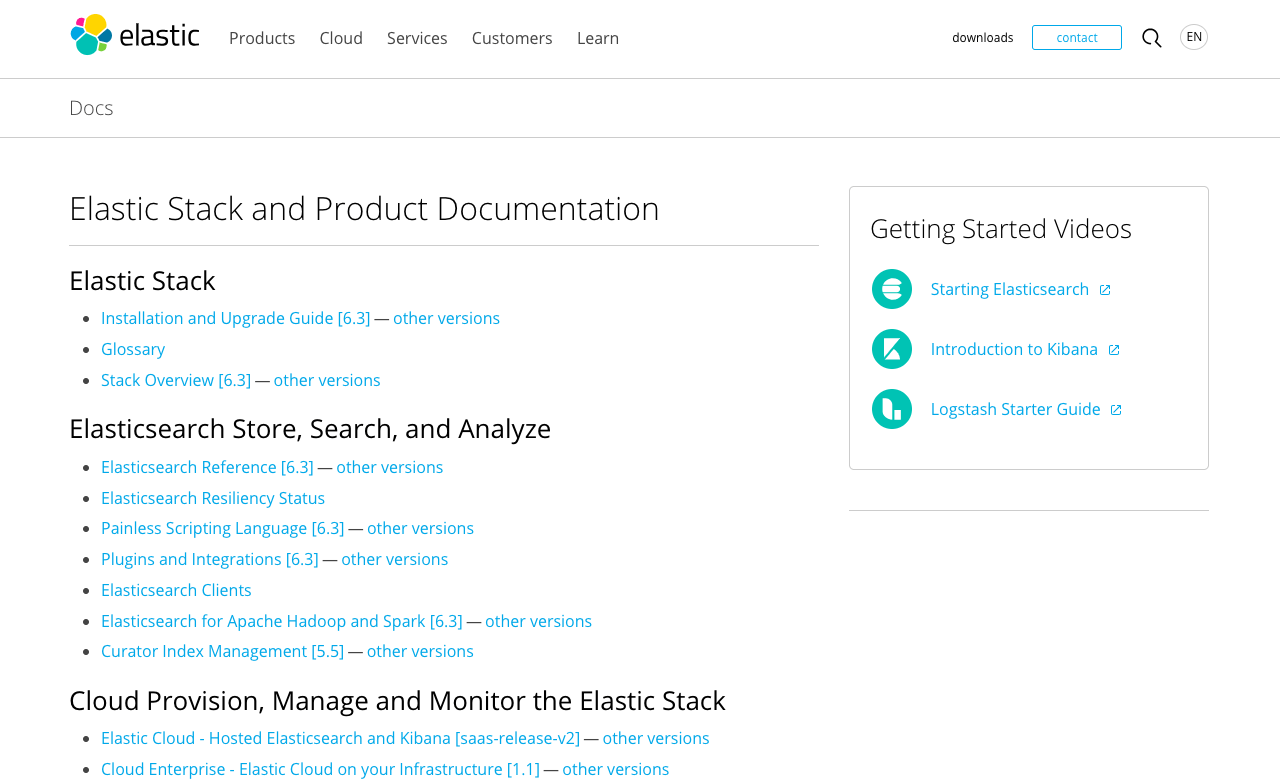Open Elasticsearch Clients link

click(x=176, y=590)
